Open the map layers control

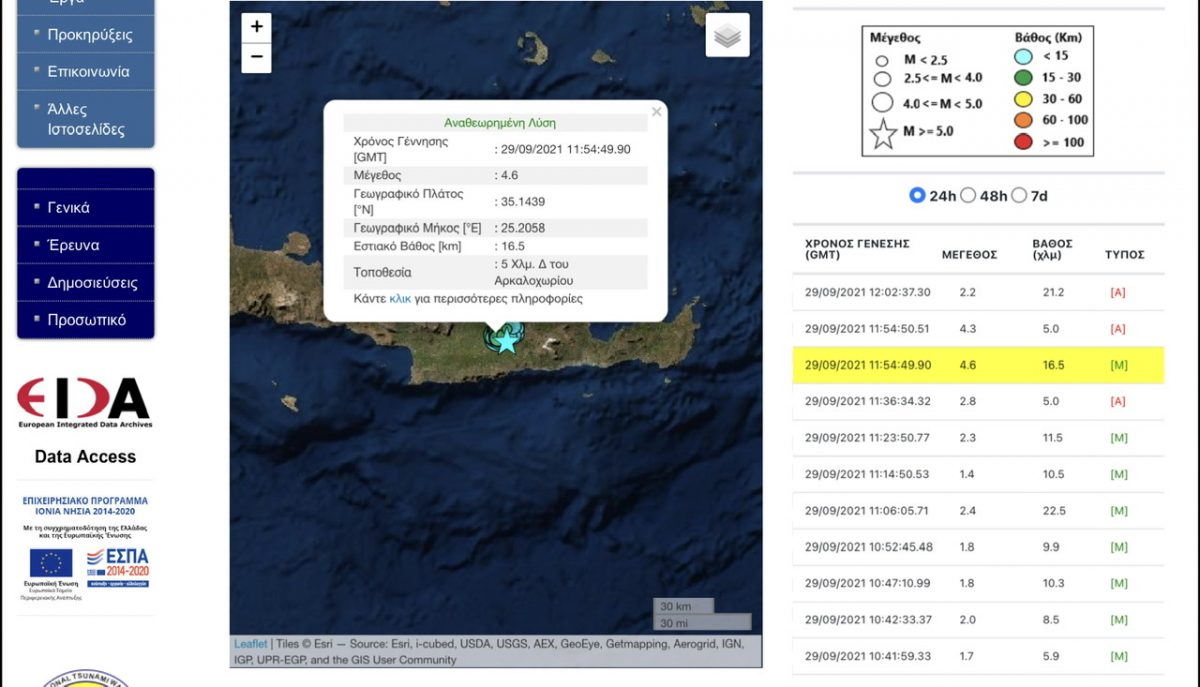coord(727,36)
